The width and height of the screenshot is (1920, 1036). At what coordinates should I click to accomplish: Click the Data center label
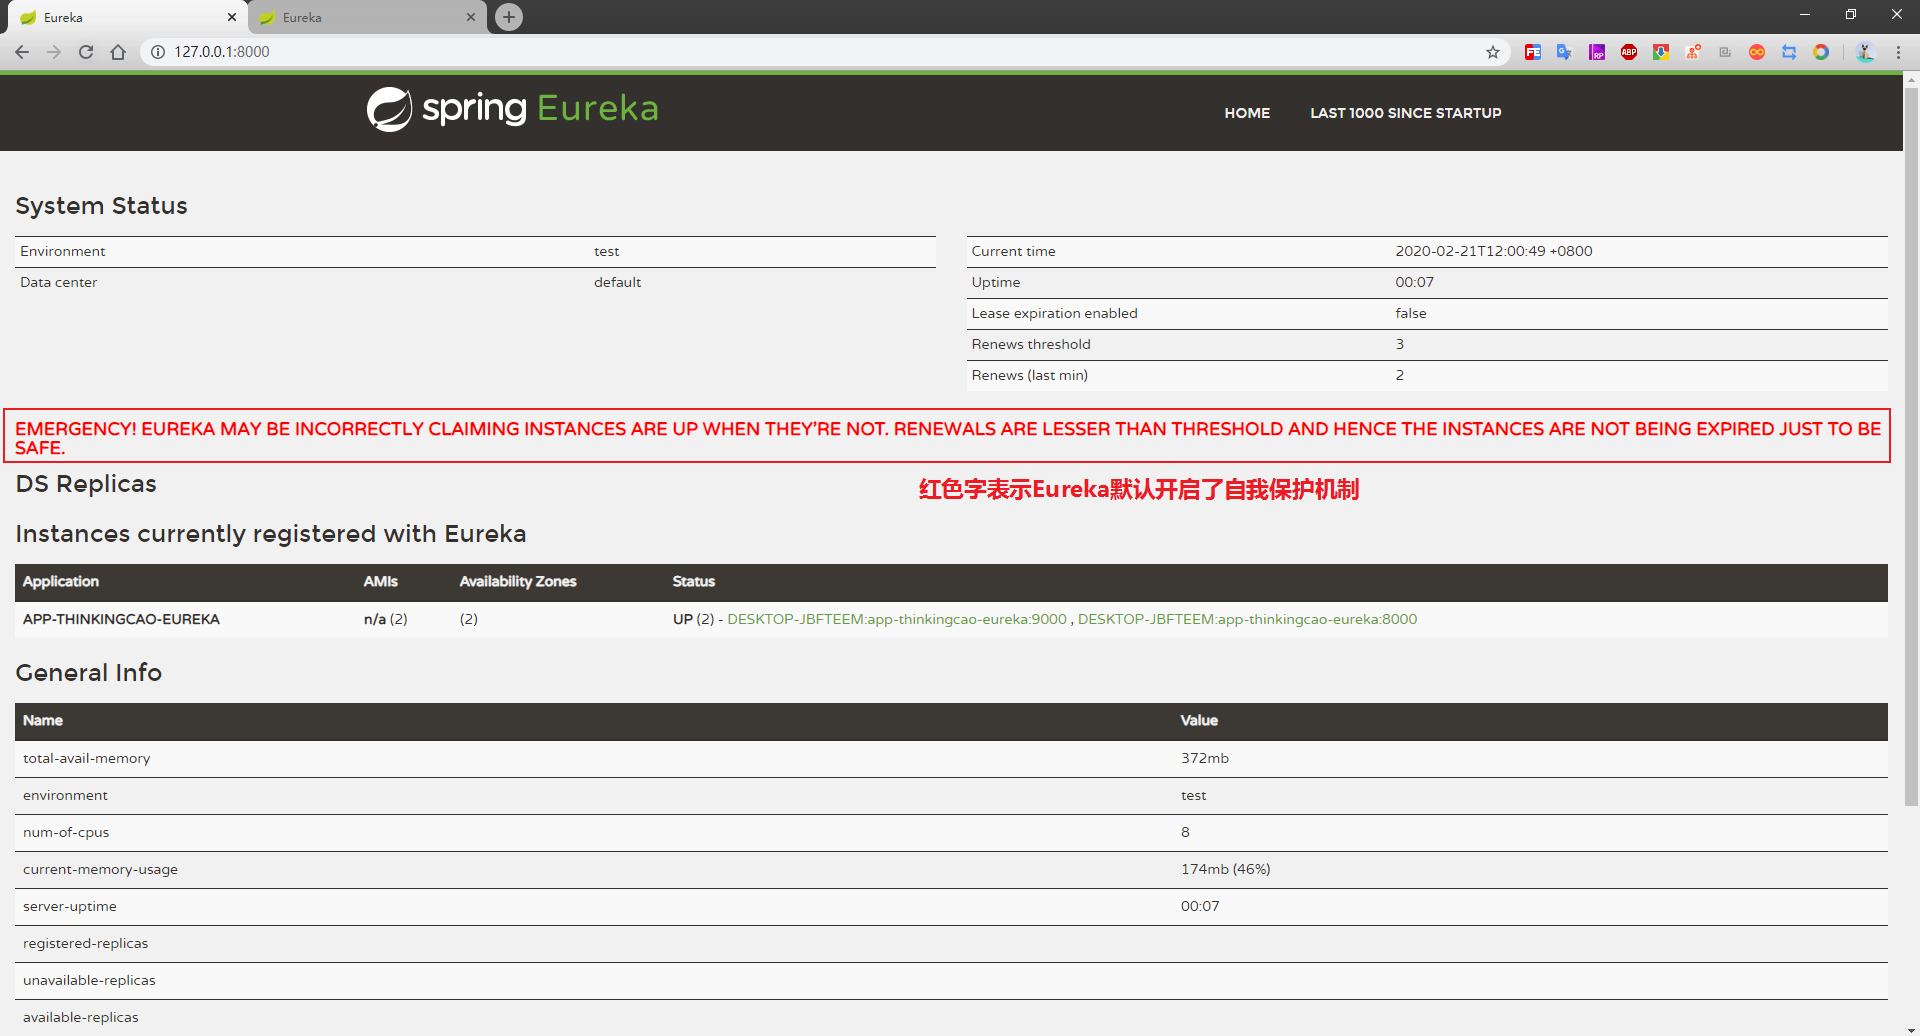coord(58,282)
